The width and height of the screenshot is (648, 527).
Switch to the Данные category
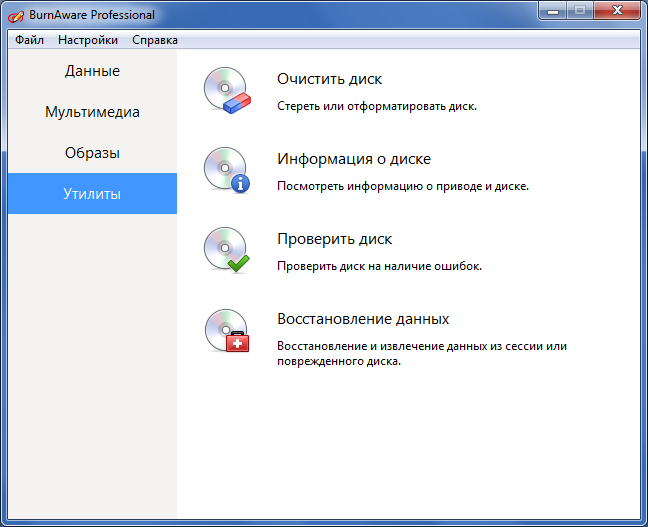pos(92,71)
